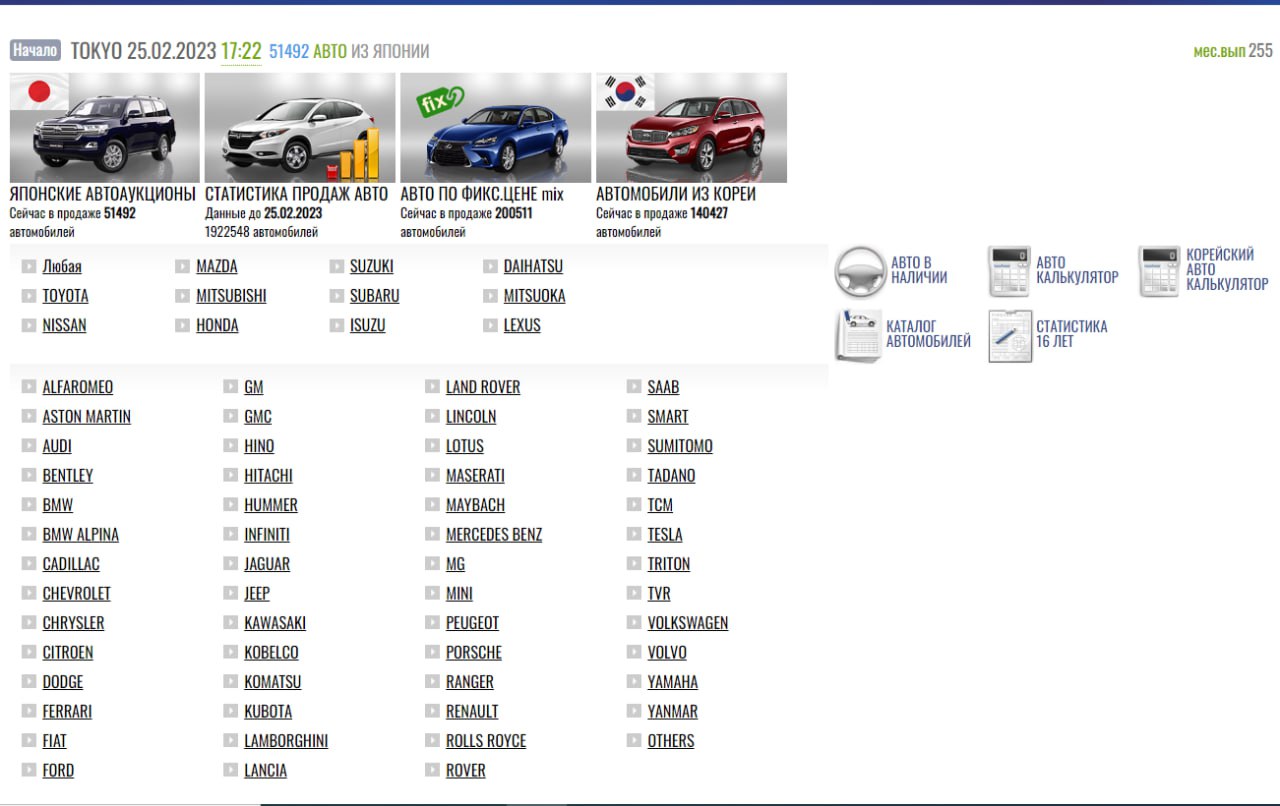
Task: Open the BENTLEY link
Action: click(68, 476)
